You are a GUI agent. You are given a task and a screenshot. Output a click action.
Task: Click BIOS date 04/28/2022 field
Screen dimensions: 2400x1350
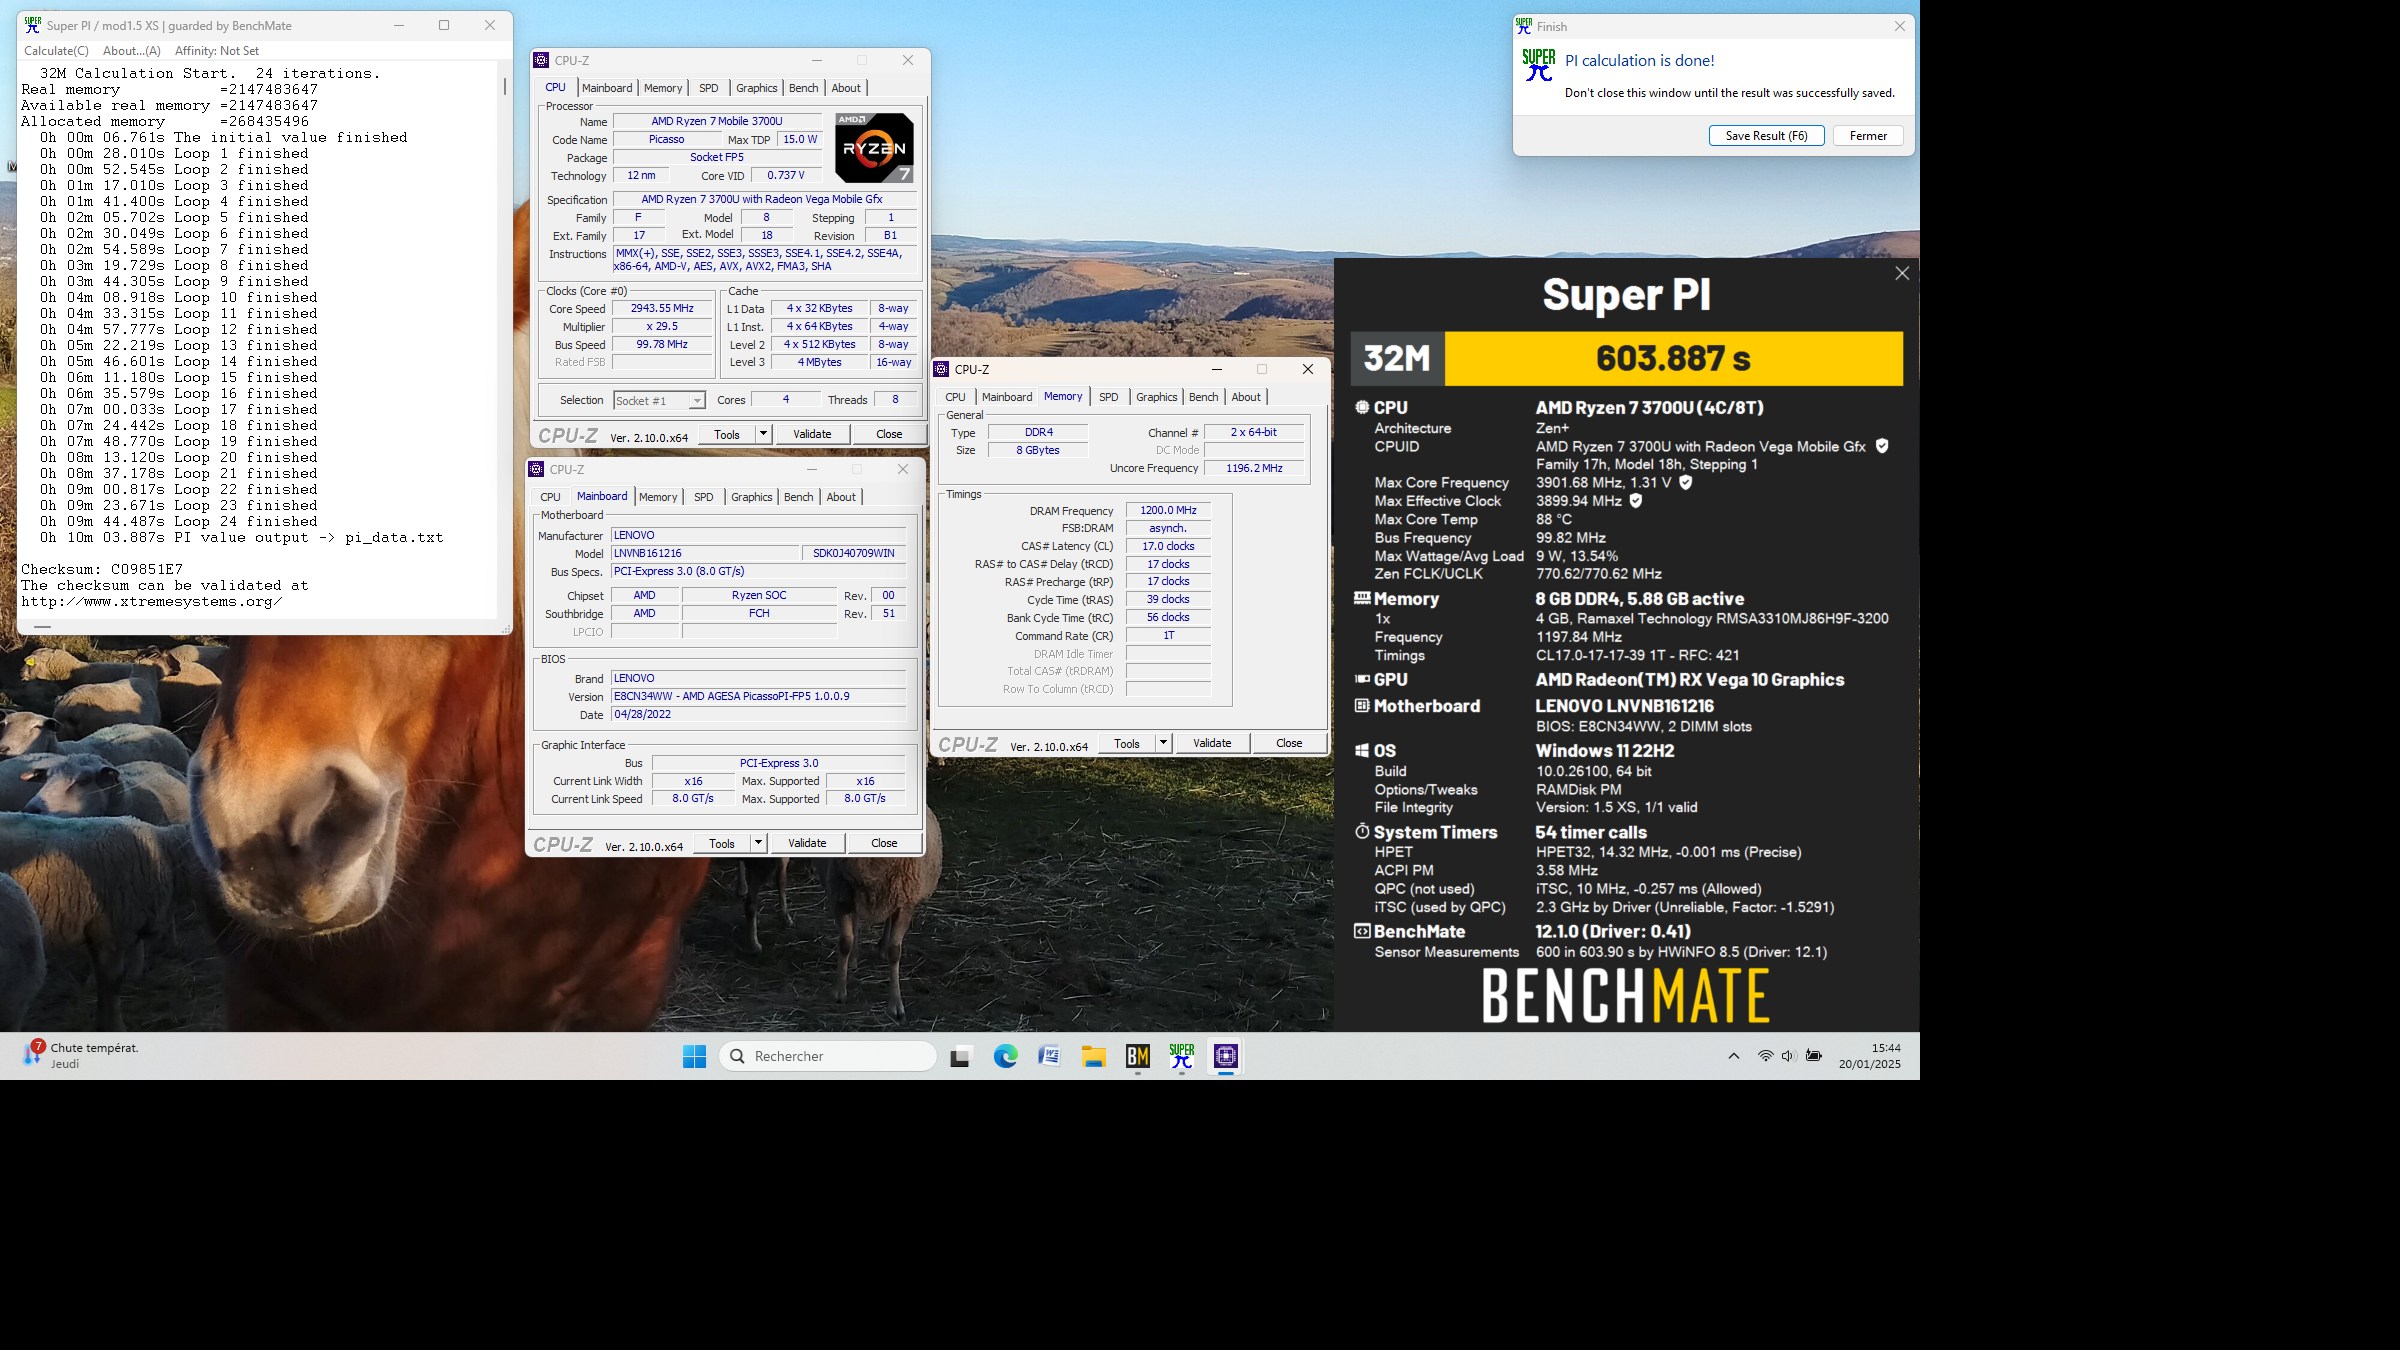(x=758, y=714)
